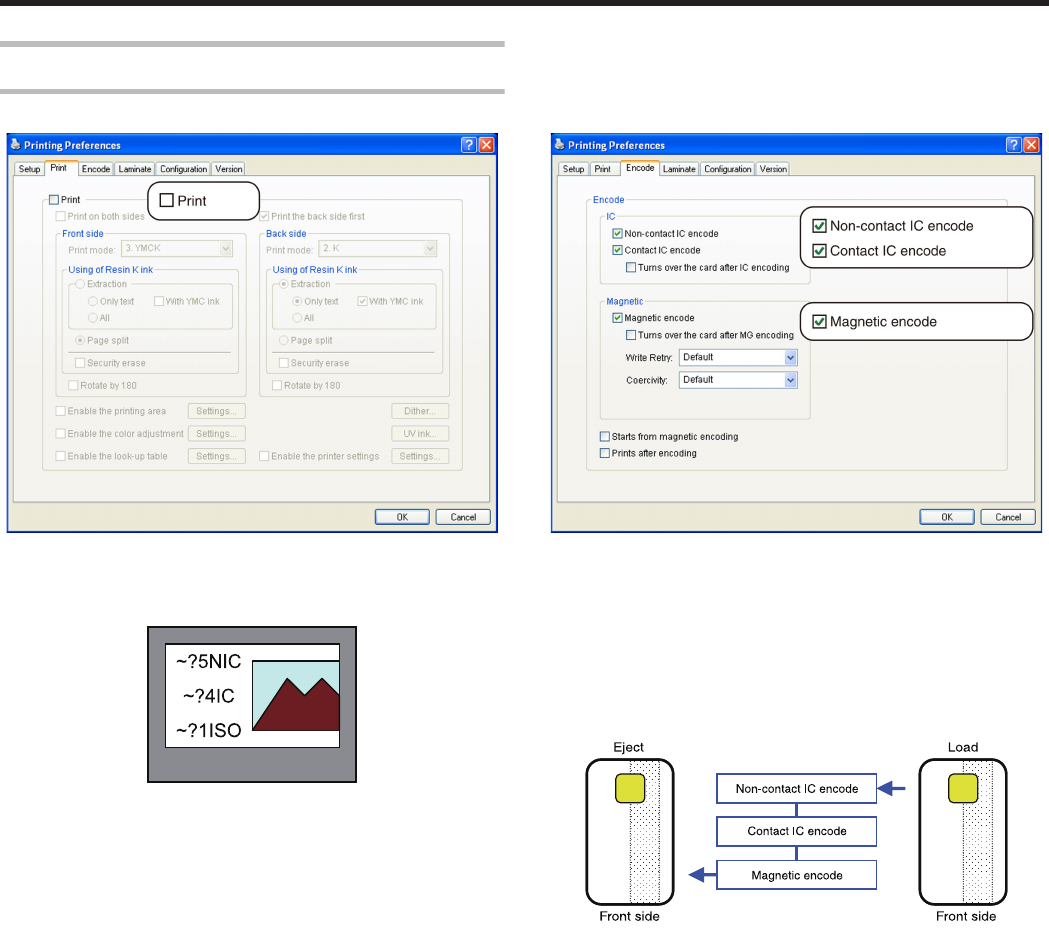Viewport: 1049px width, 931px height.
Task: Toggle the Magnetic encode checkbox
Action: click(617, 318)
